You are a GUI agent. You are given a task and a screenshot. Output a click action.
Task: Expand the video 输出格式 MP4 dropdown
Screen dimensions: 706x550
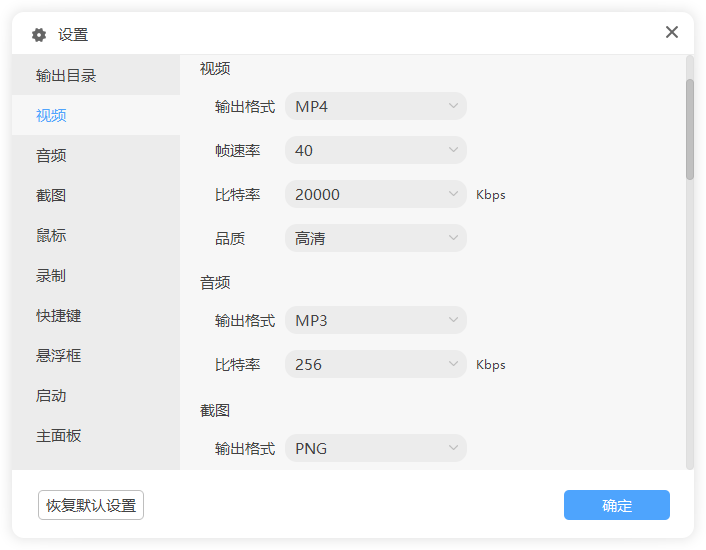[375, 106]
